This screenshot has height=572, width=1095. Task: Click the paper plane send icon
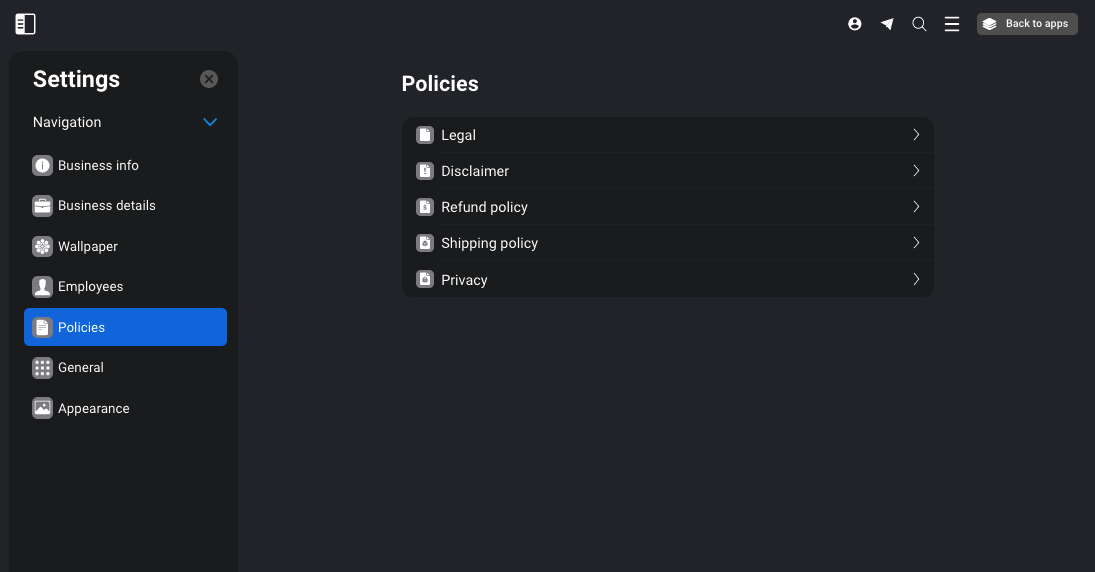[887, 24]
